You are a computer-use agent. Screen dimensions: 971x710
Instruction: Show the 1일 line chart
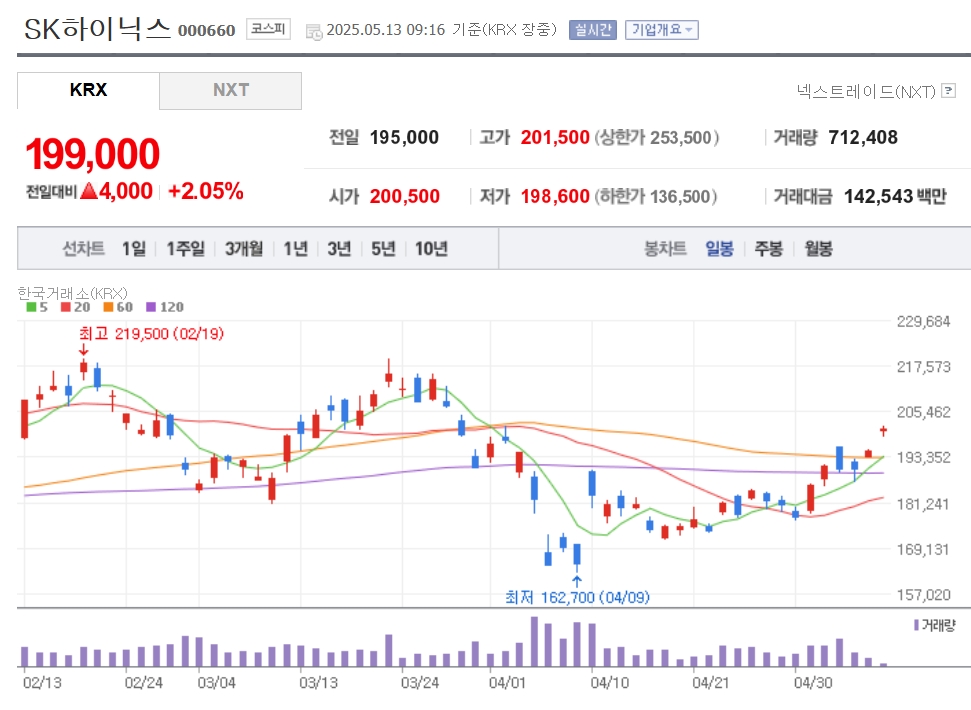coord(134,249)
